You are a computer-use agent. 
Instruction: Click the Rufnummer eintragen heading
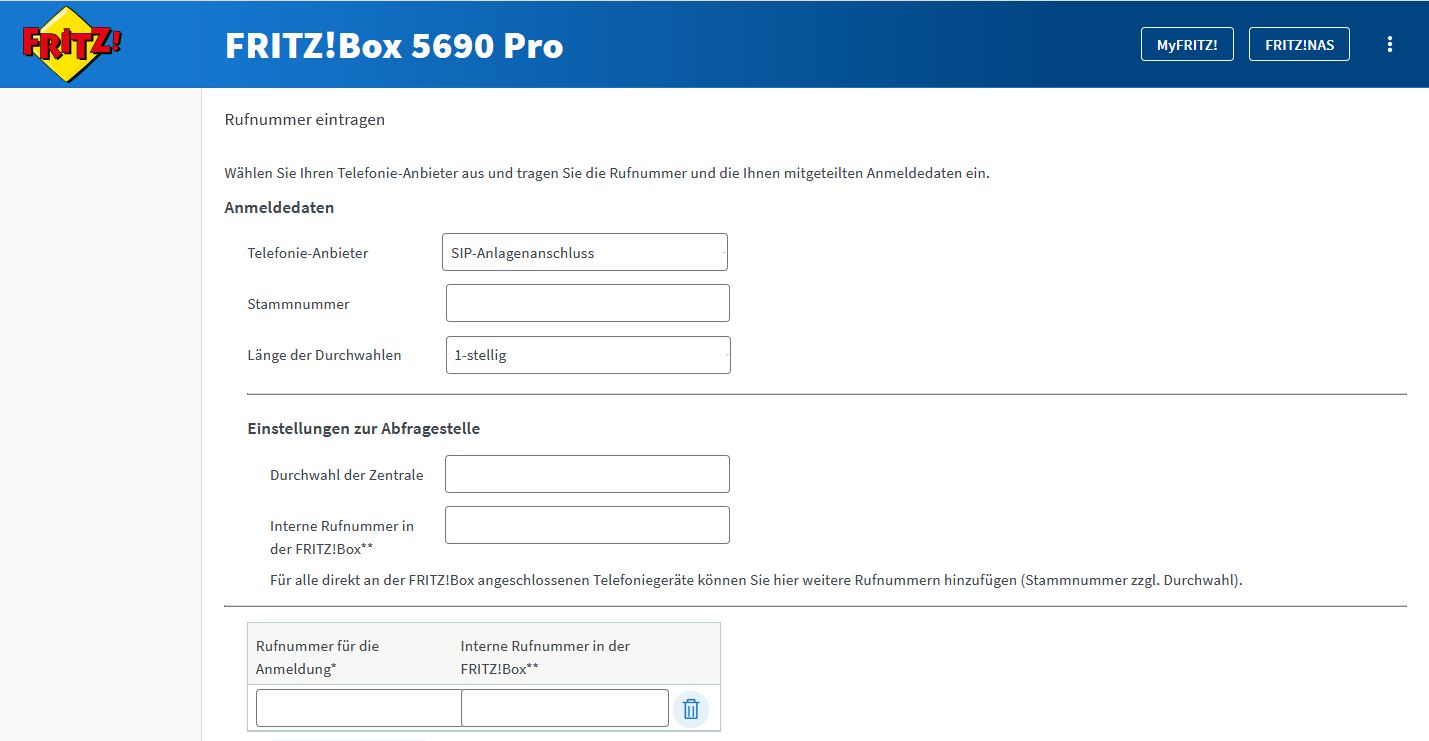[x=305, y=120]
